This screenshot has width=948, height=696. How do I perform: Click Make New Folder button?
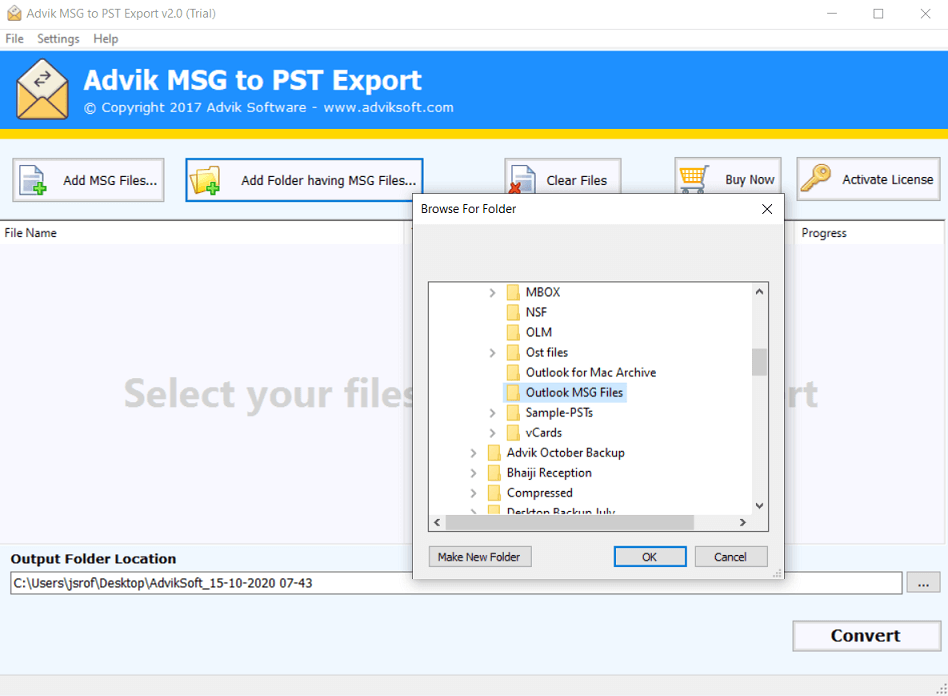click(x=480, y=557)
